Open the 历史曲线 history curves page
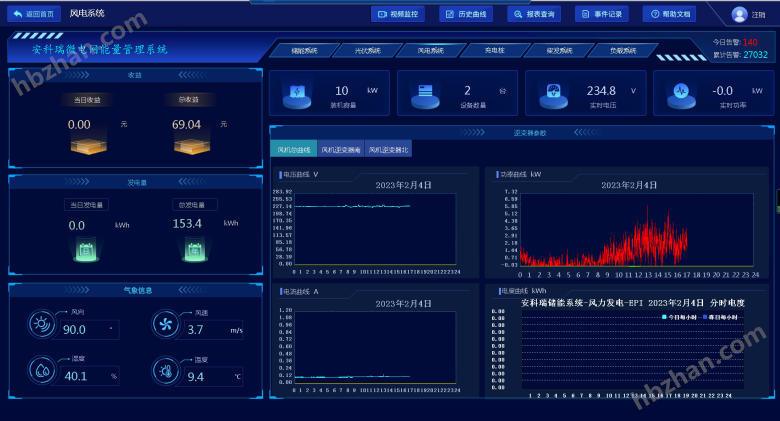The image size is (780, 421). (466, 14)
